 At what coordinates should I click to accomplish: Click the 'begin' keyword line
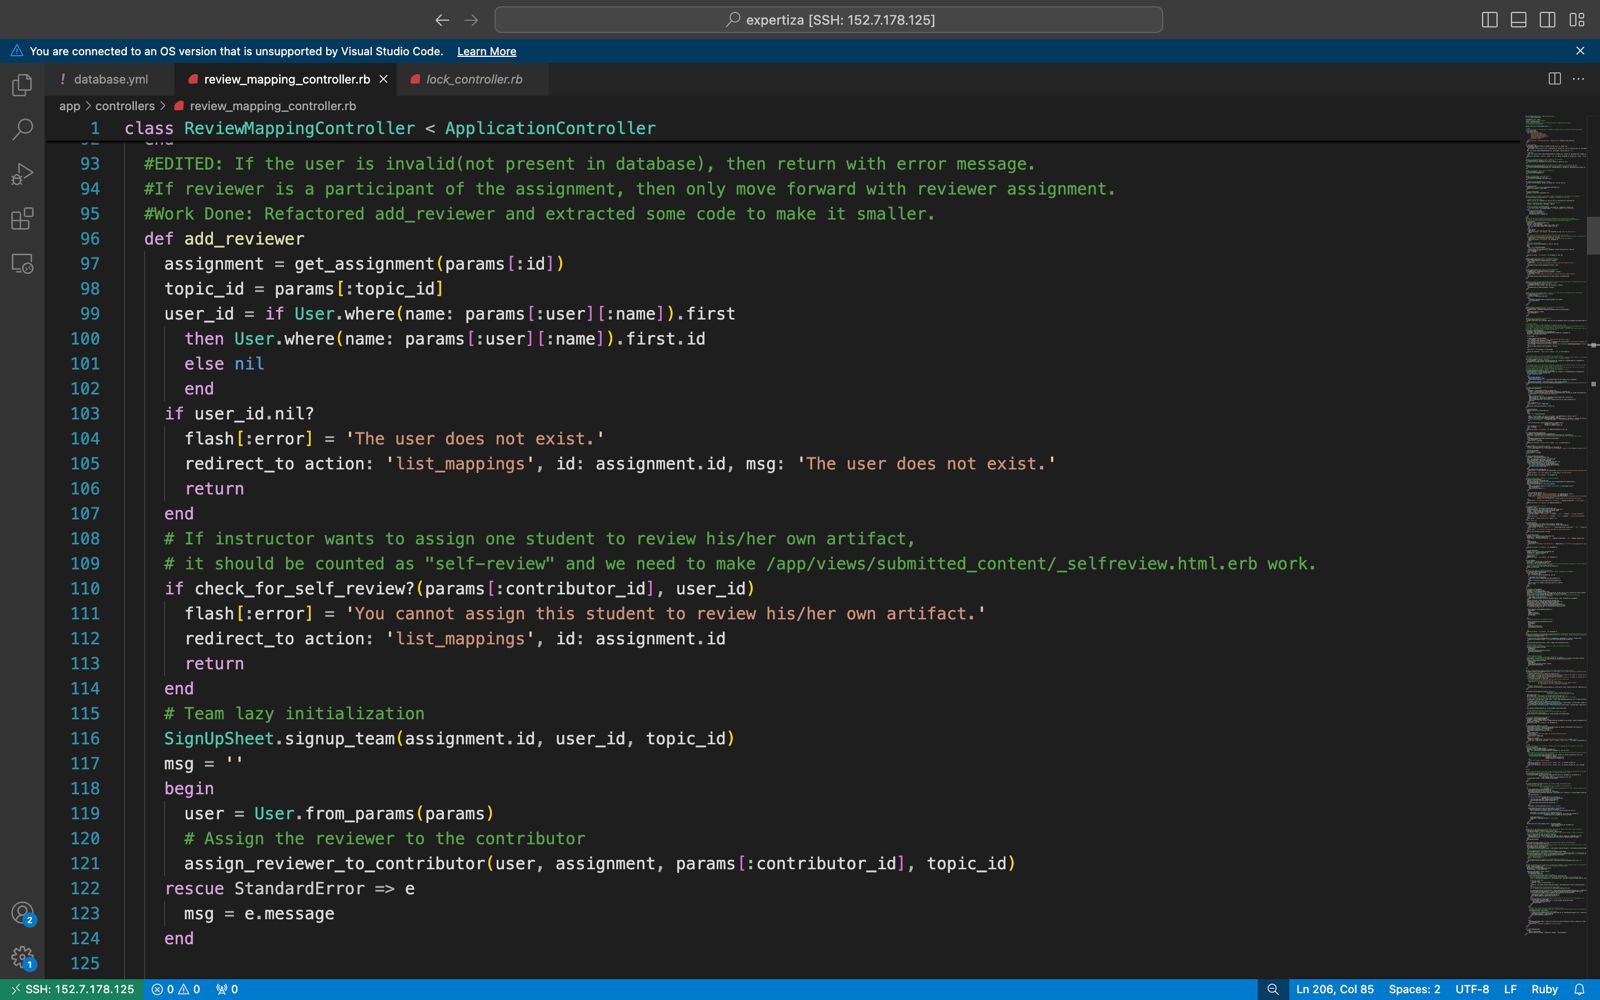[189, 789]
